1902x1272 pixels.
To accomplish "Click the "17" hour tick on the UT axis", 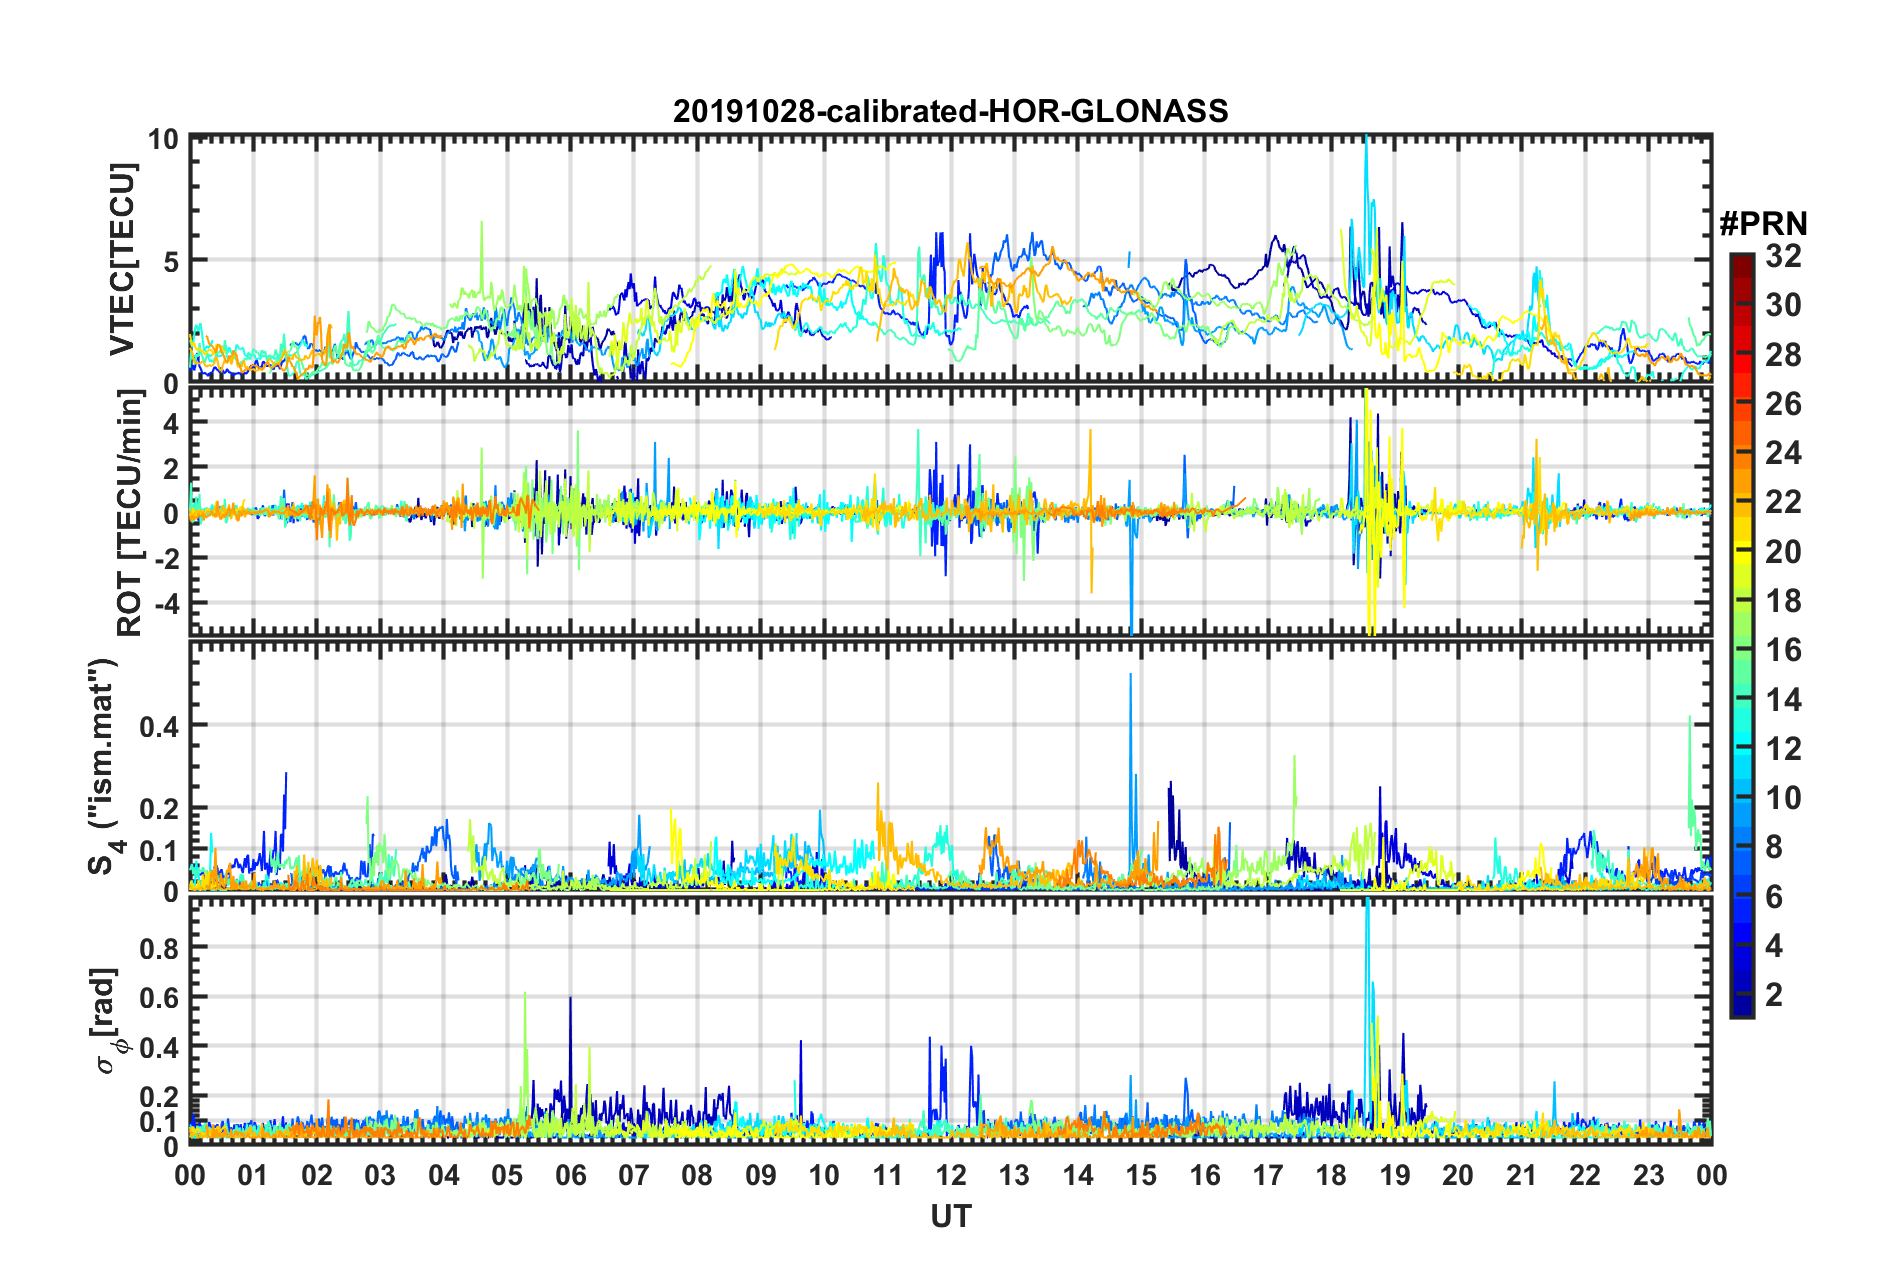I will click(1268, 1175).
